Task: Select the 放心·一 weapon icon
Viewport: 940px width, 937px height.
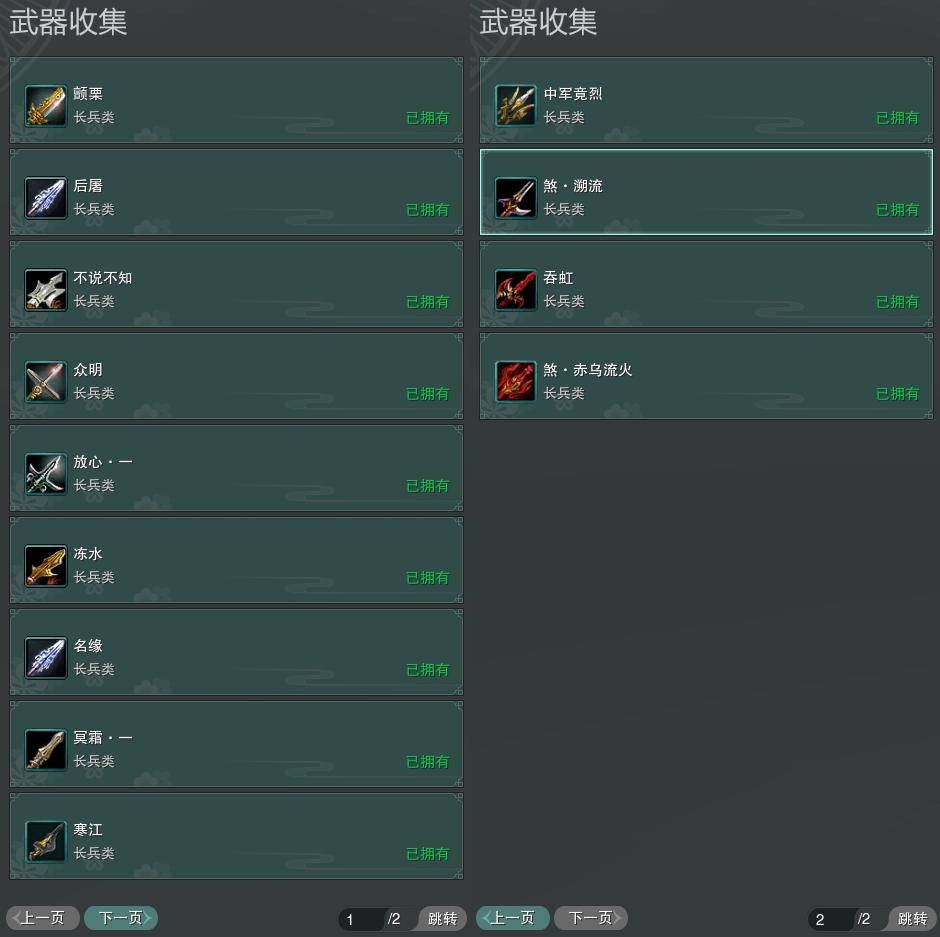Action: [46, 474]
